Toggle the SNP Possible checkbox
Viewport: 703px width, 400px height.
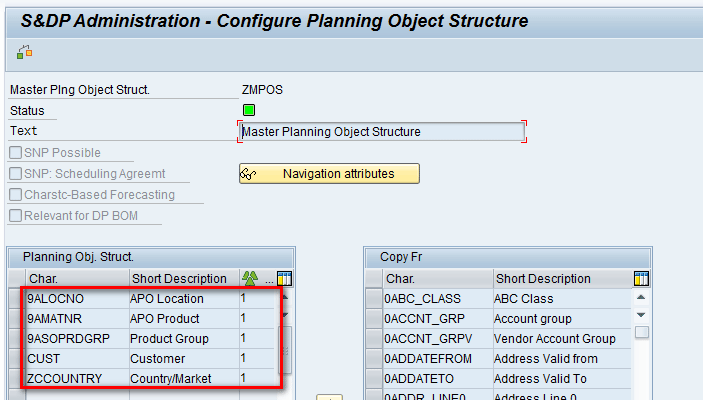[16, 153]
